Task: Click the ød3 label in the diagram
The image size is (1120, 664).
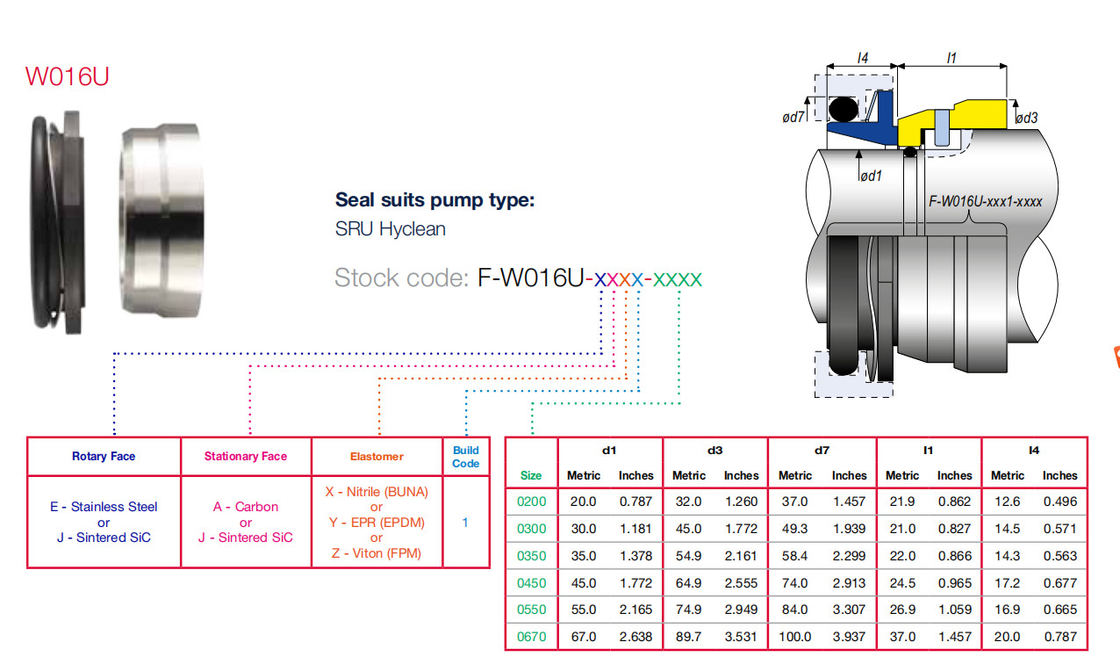Action: tap(1026, 118)
